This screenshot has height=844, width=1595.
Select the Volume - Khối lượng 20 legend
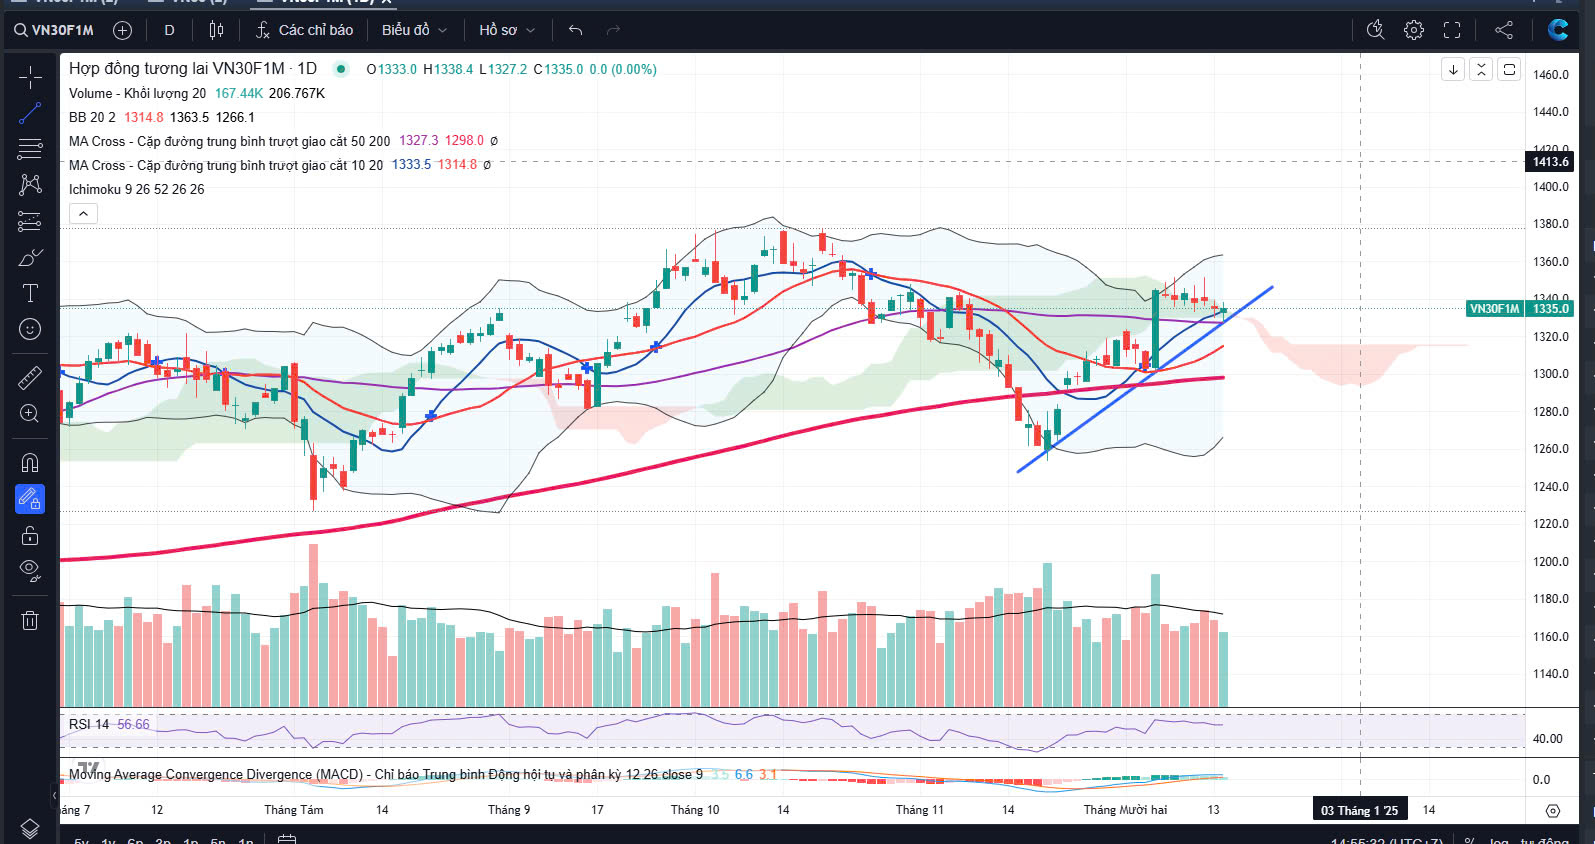tap(137, 93)
